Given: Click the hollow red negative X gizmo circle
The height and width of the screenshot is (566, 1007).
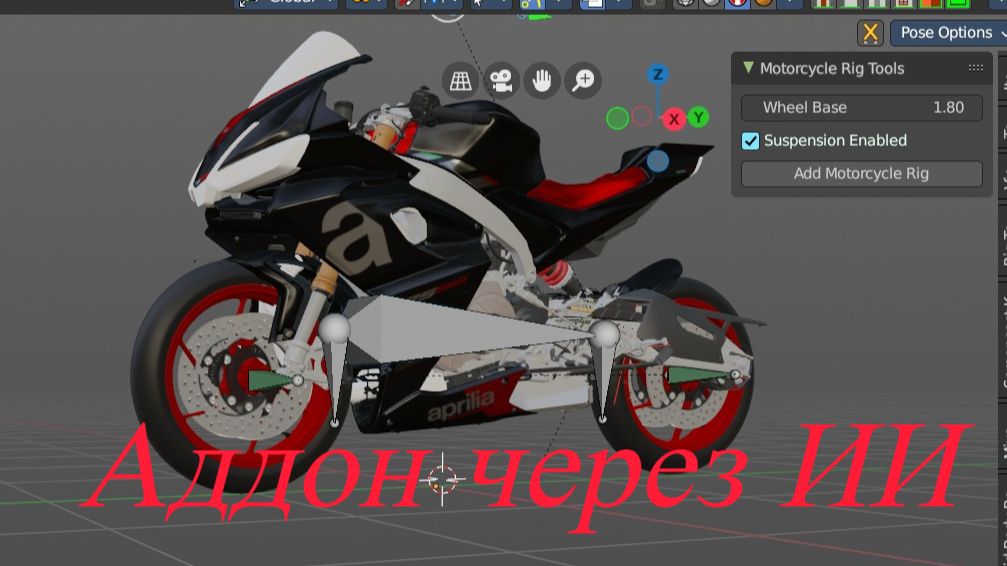Looking at the screenshot, I should click(642, 116).
